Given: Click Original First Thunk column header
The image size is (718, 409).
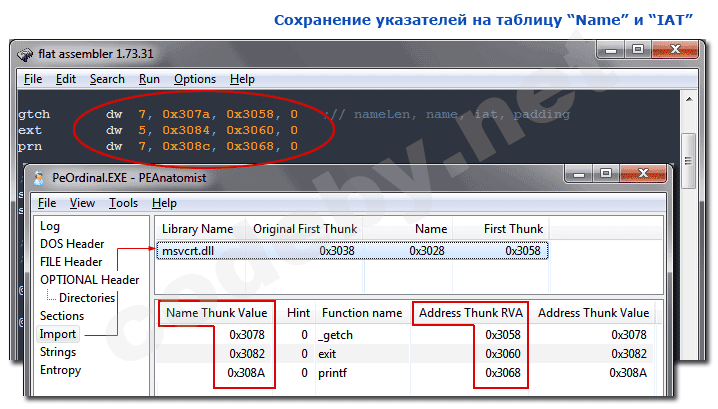Looking at the screenshot, I should (x=305, y=229).
